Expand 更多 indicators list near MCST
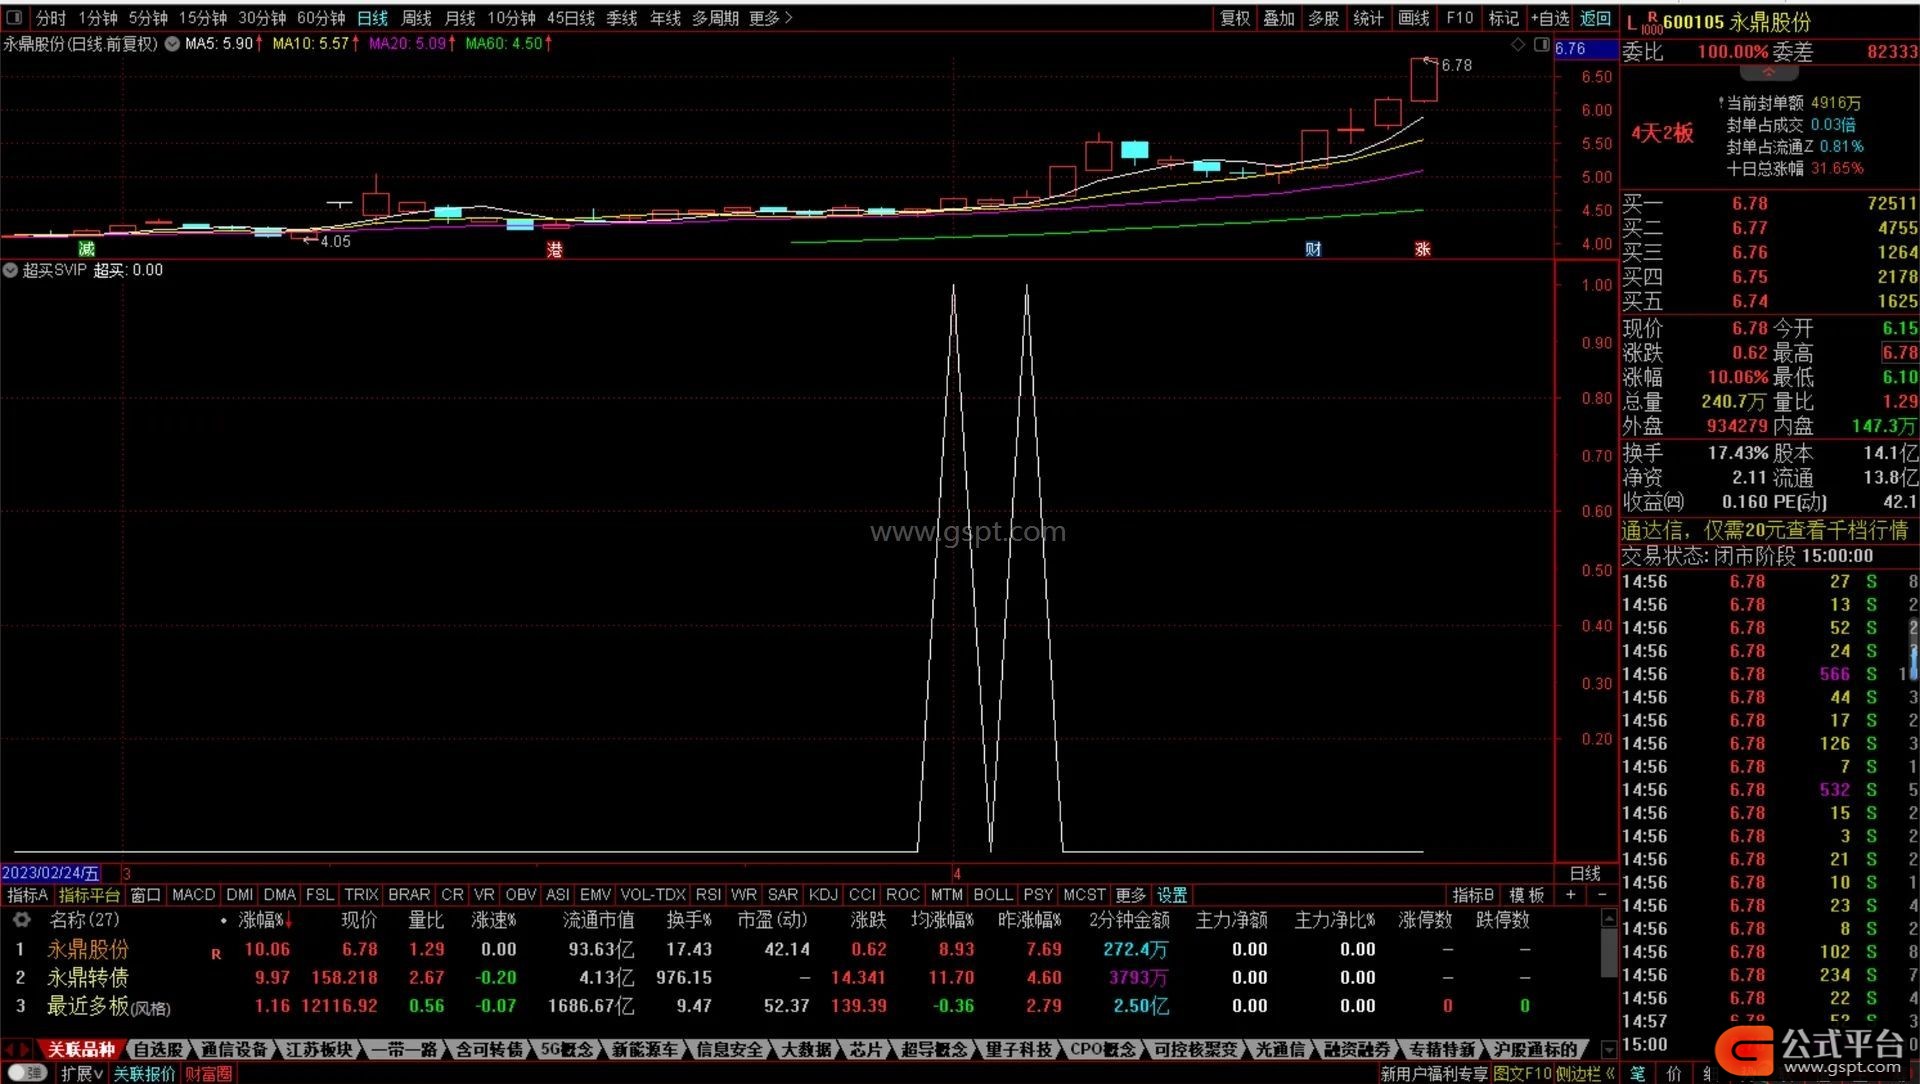 pos(1131,895)
